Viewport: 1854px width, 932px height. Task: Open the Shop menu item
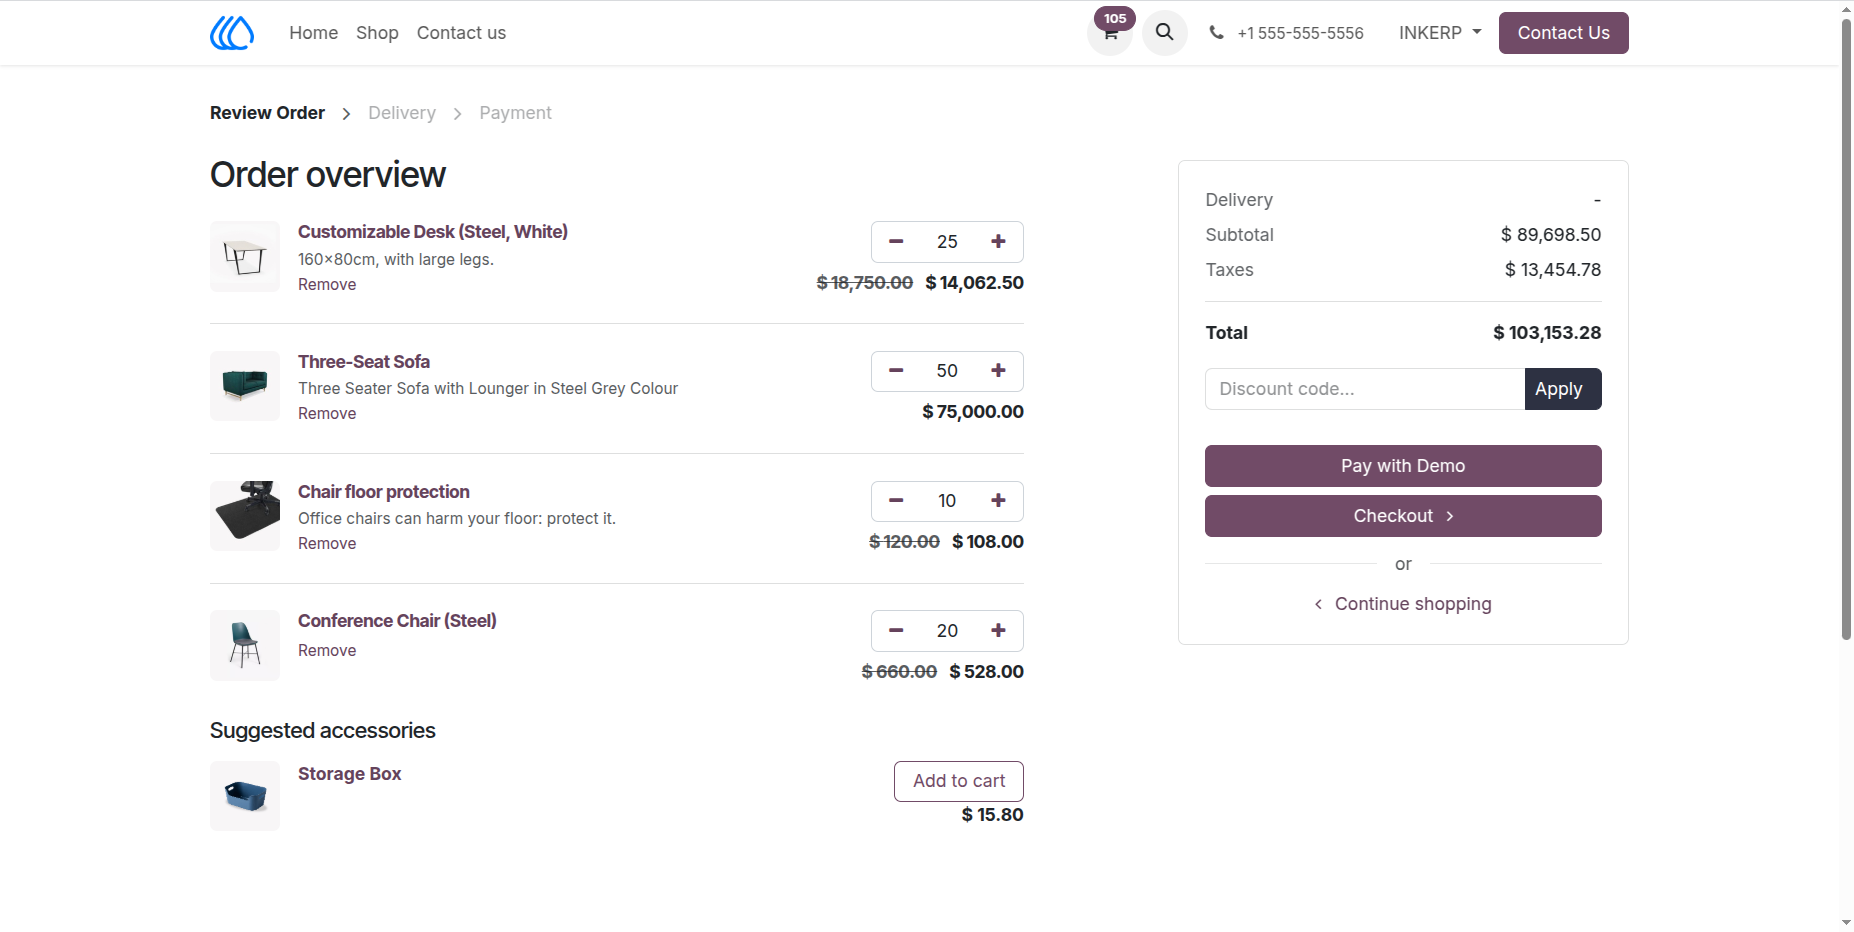coord(377,33)
